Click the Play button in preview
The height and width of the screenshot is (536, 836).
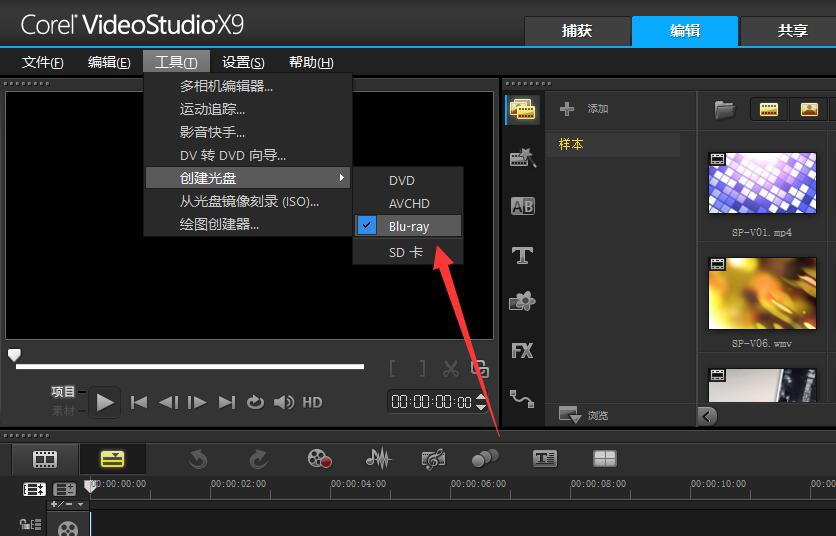point(104,402)
